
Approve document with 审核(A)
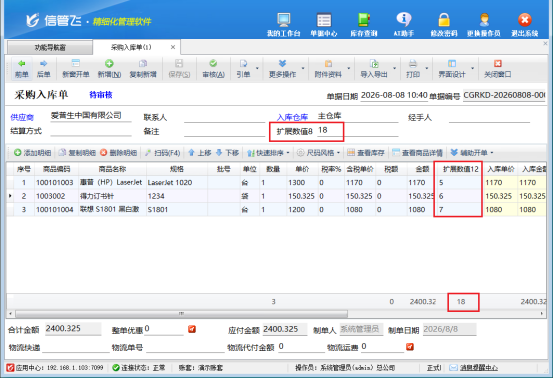213,68
